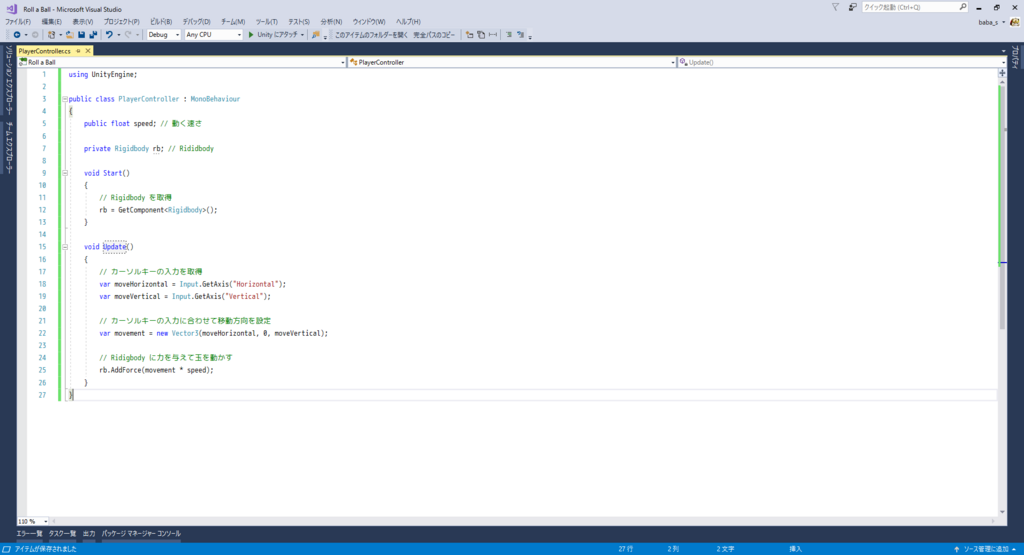Click the Visual Studio logo icon
The height and width of the screenshot is (555, 1024).
[11, 8]
